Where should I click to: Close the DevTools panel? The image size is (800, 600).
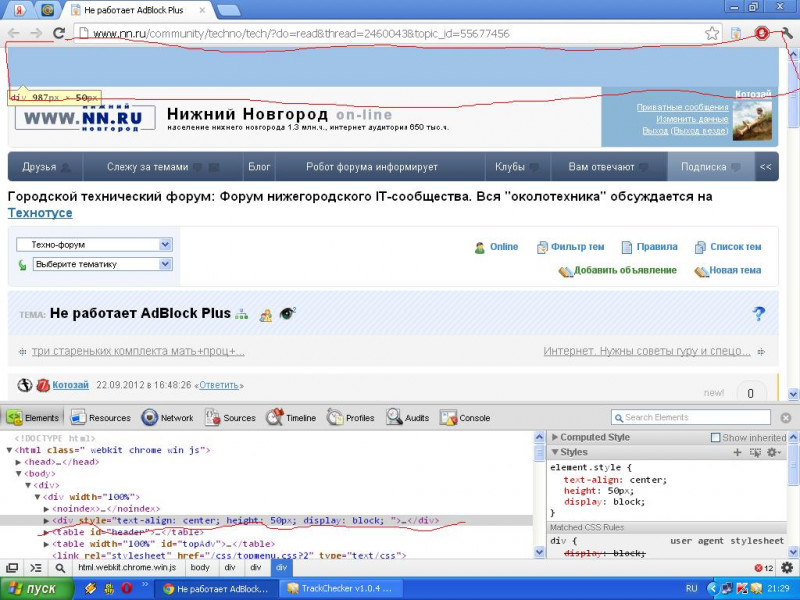pyautogui.click(x=786, y=418)
